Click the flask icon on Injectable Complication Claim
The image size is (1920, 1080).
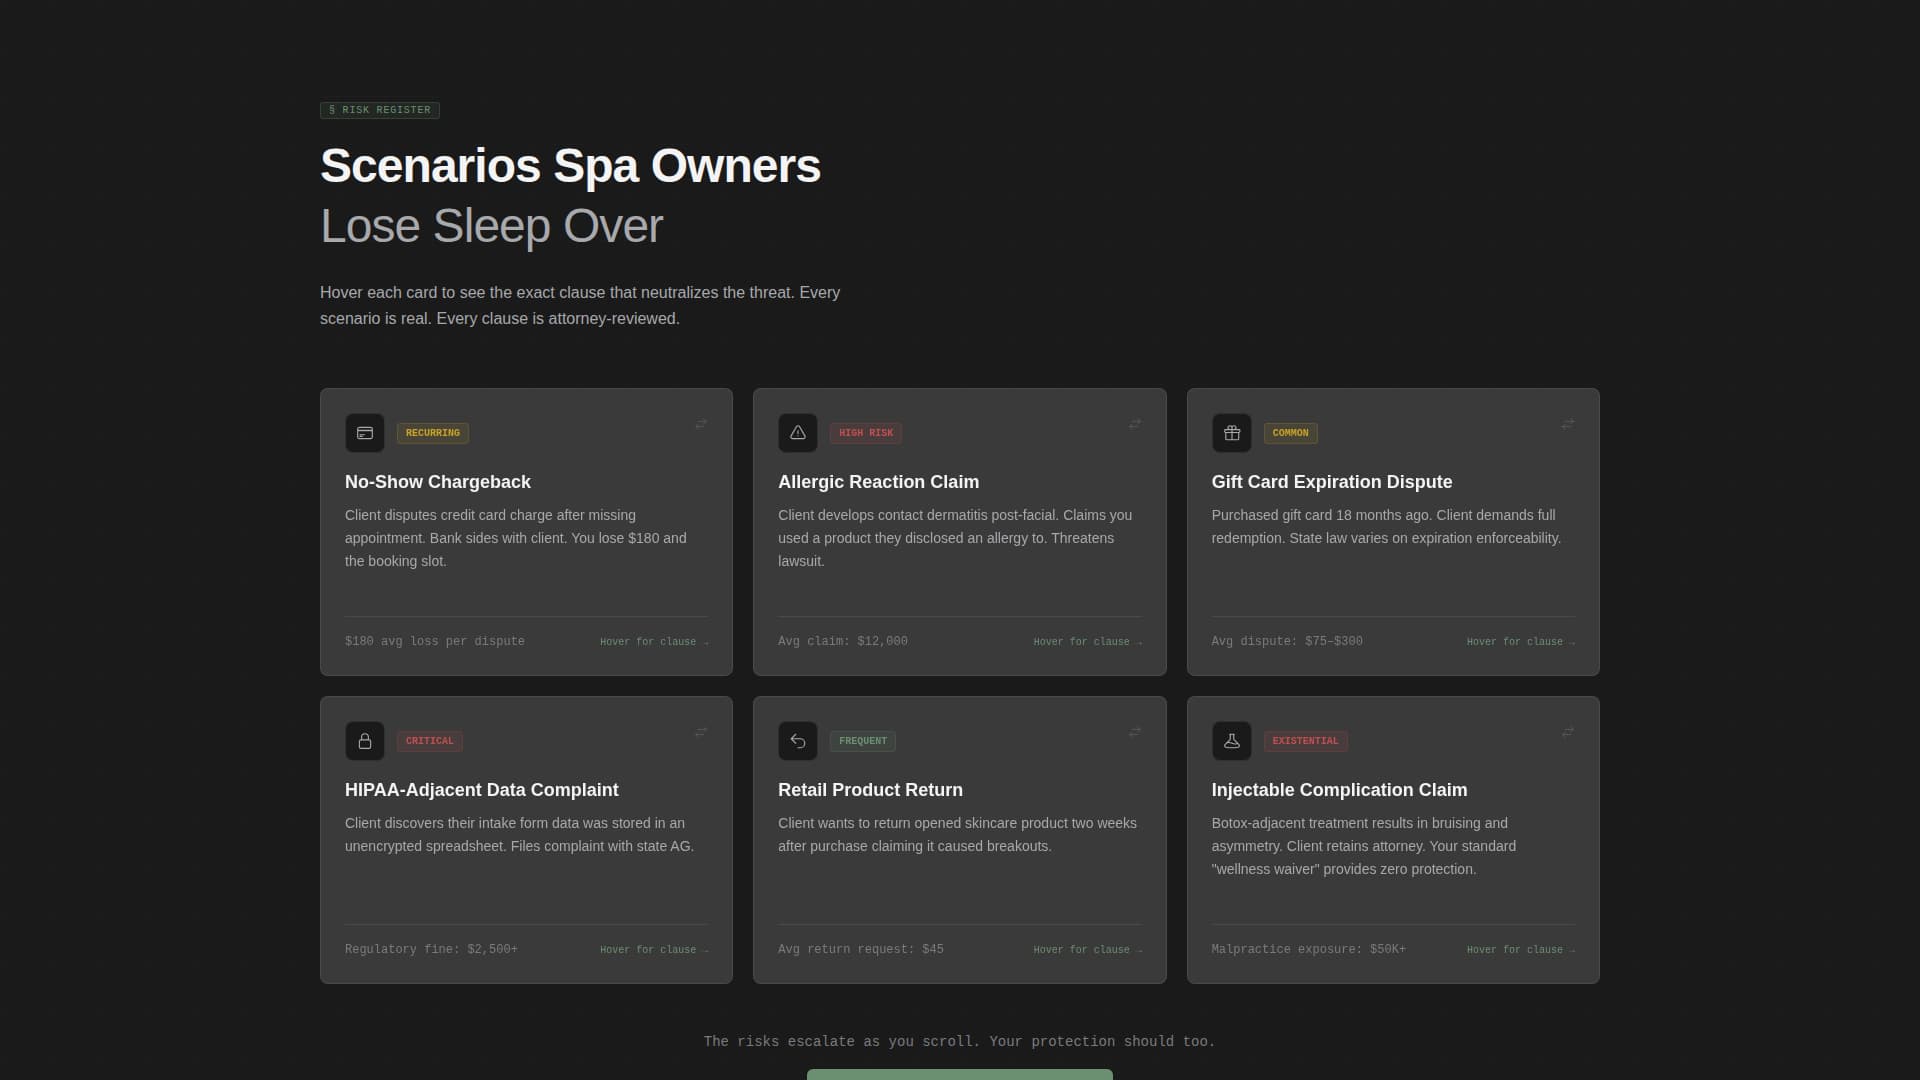tap(1232, 741)
